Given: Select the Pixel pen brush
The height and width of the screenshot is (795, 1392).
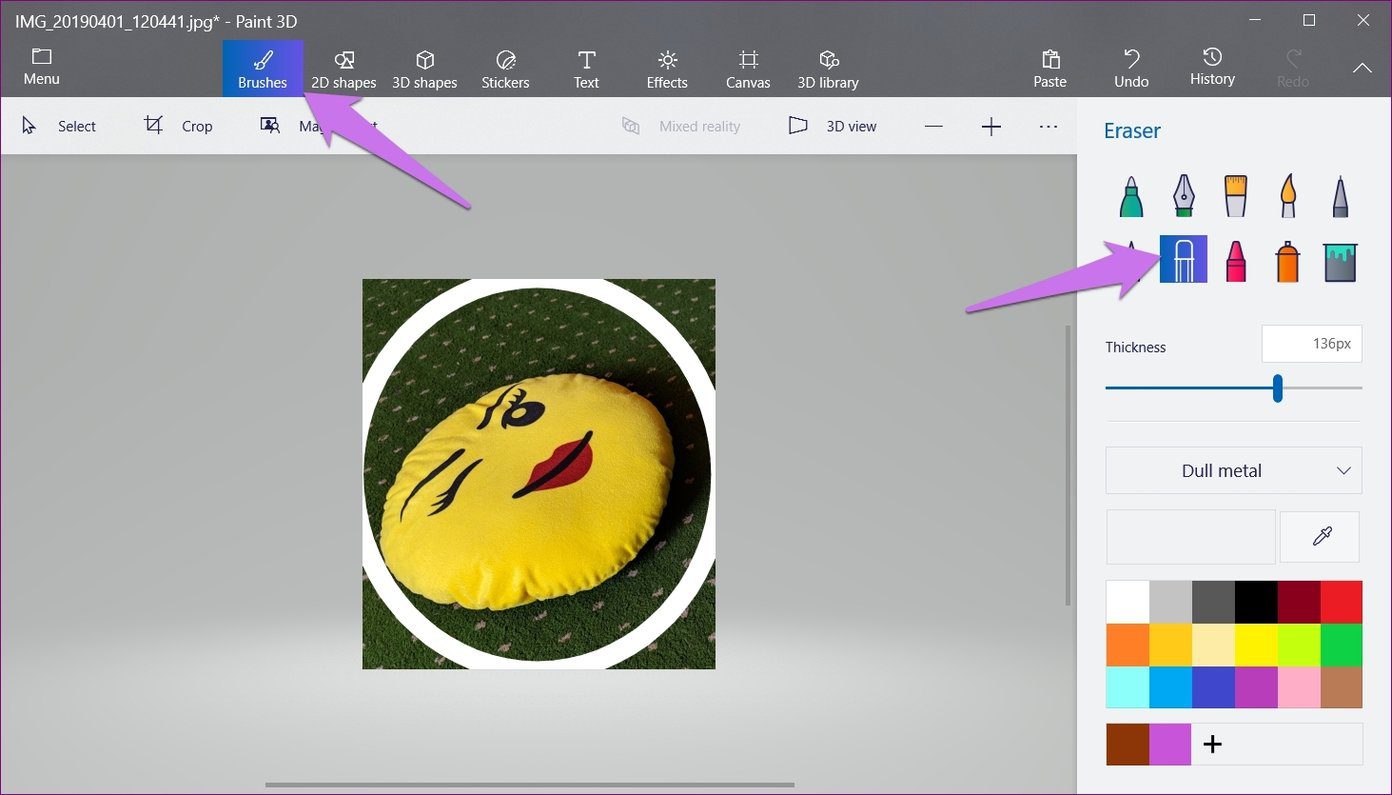Looking at the screenshot, I should point(1340,197).
